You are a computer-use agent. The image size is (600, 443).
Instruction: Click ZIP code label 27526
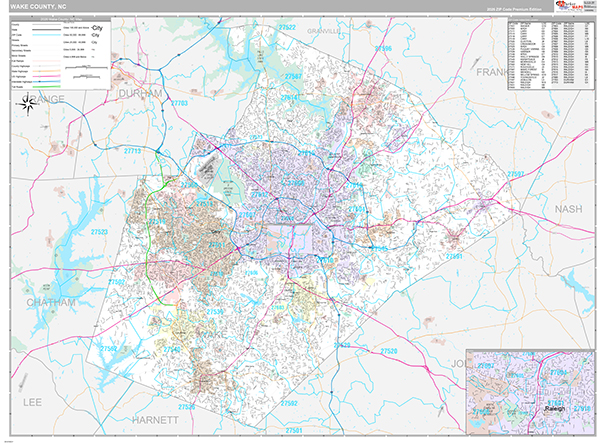[187, 407]
